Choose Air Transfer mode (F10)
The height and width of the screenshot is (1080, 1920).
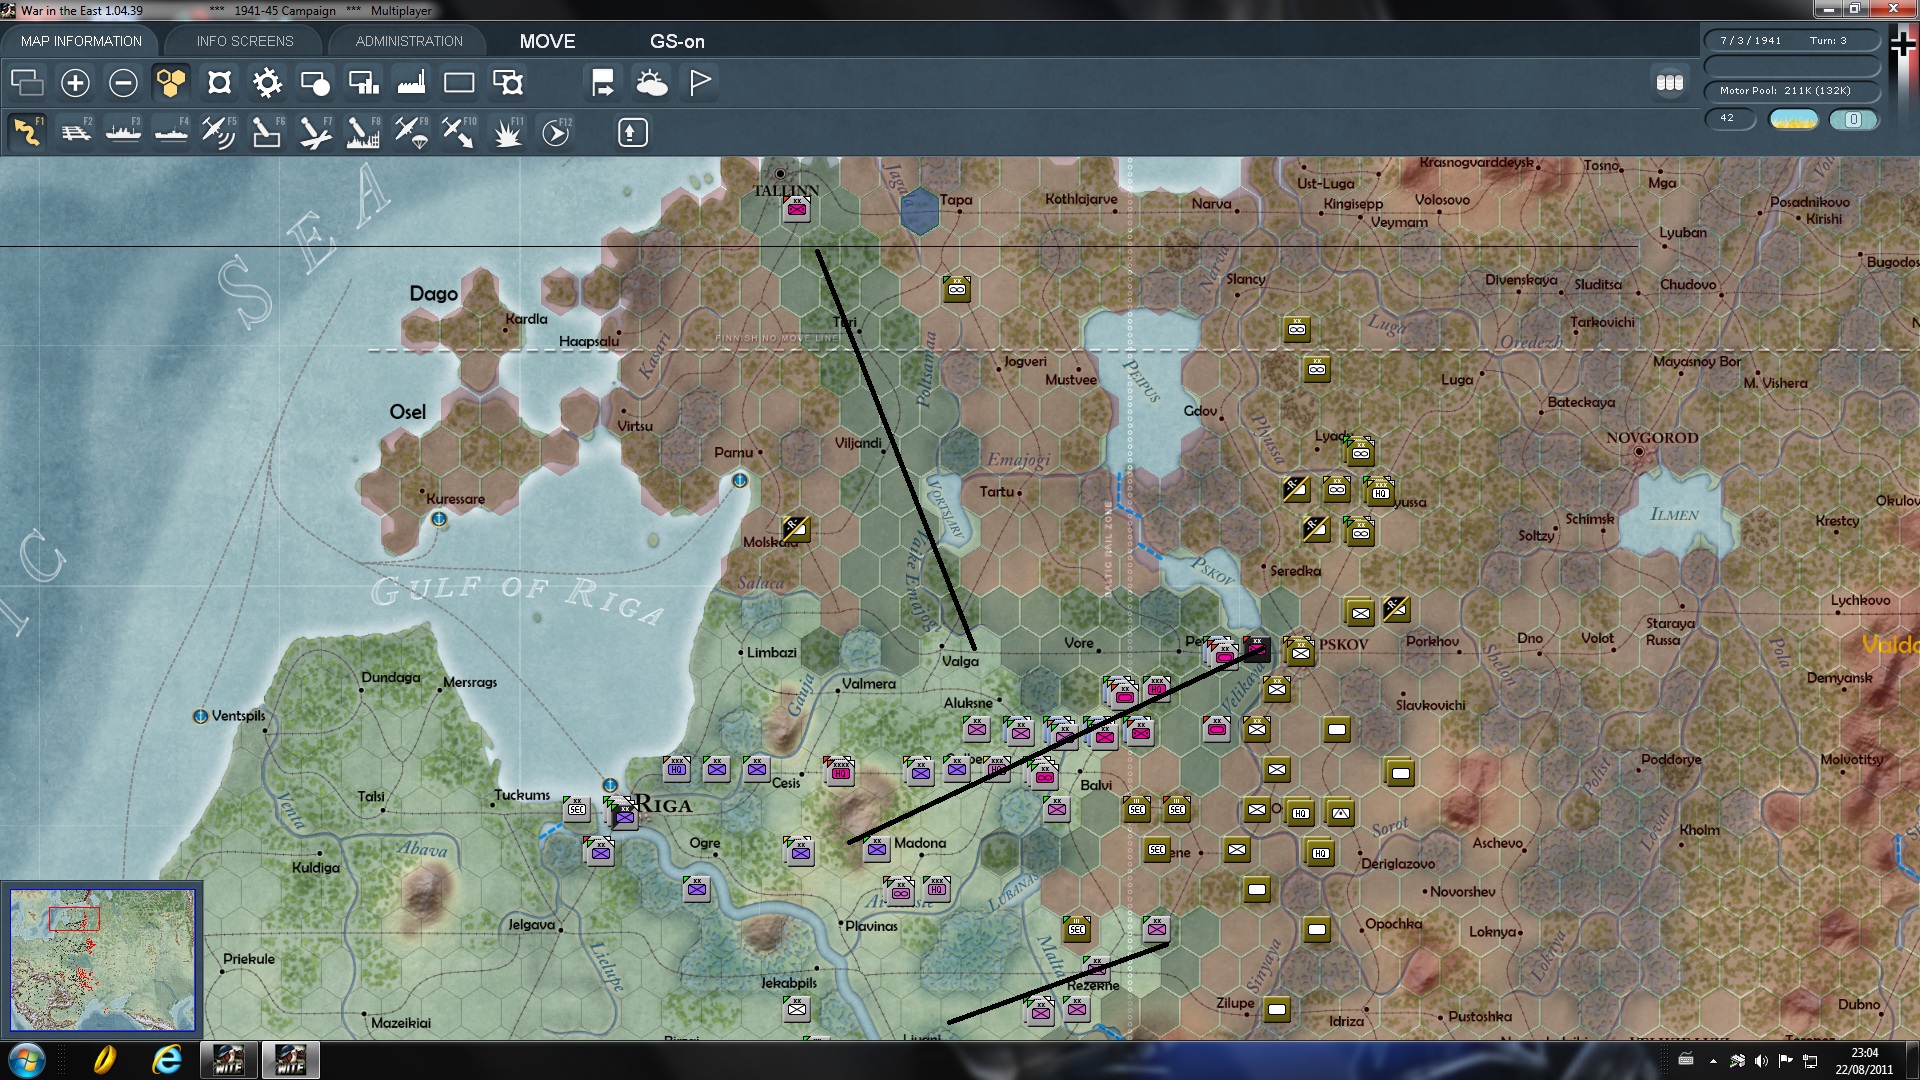coord(459,132)
